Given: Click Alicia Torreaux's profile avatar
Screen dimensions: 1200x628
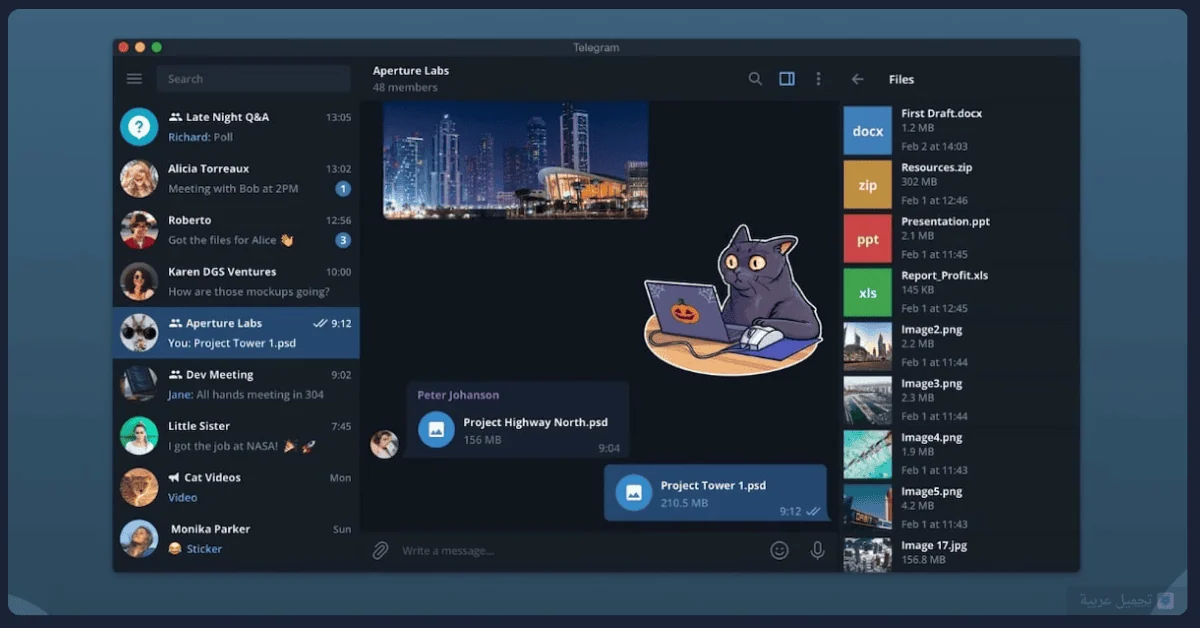Looking at the screenshot, I should (139, 178).
